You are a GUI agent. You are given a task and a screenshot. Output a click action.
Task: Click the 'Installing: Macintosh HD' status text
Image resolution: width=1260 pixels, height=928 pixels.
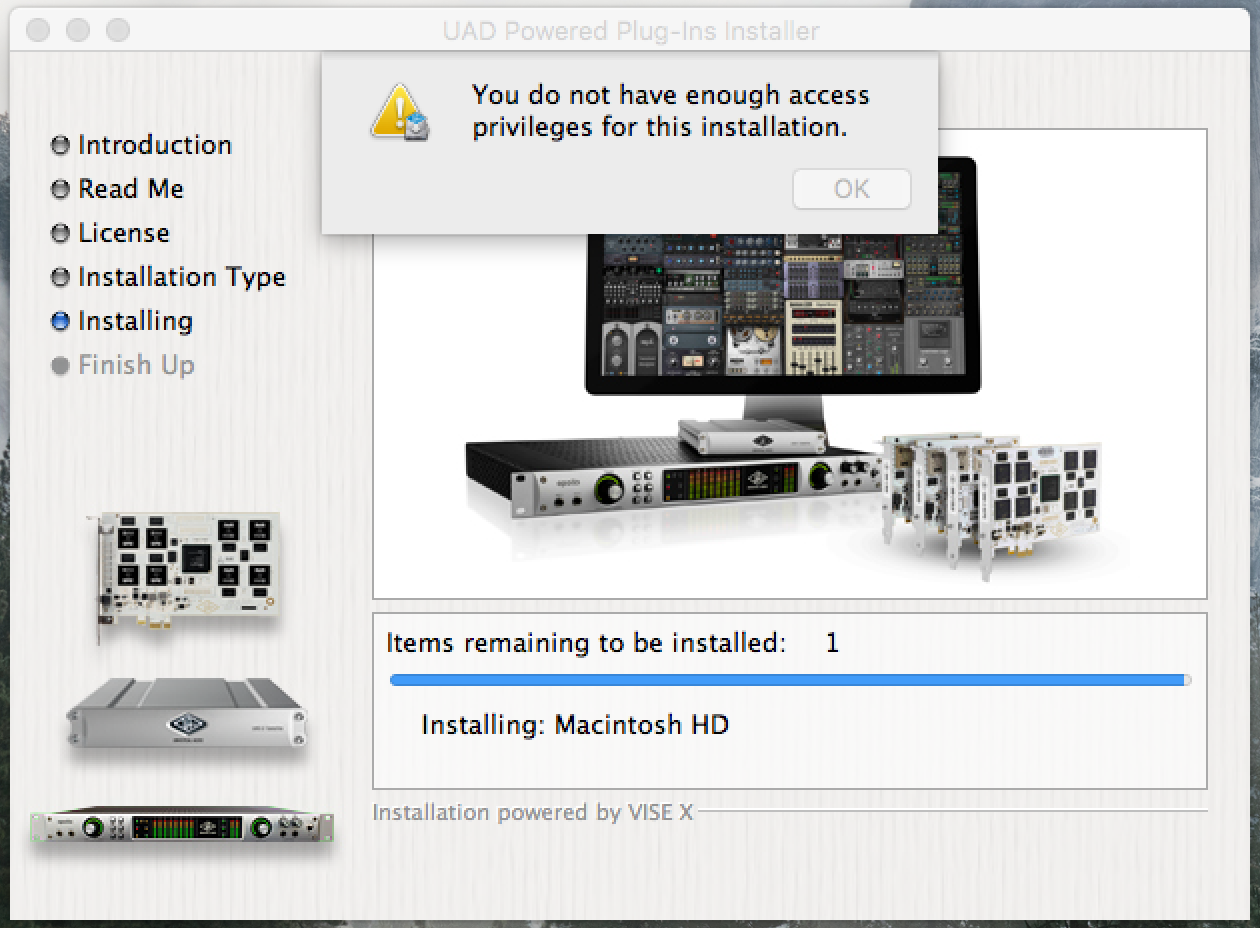(575, 724)
